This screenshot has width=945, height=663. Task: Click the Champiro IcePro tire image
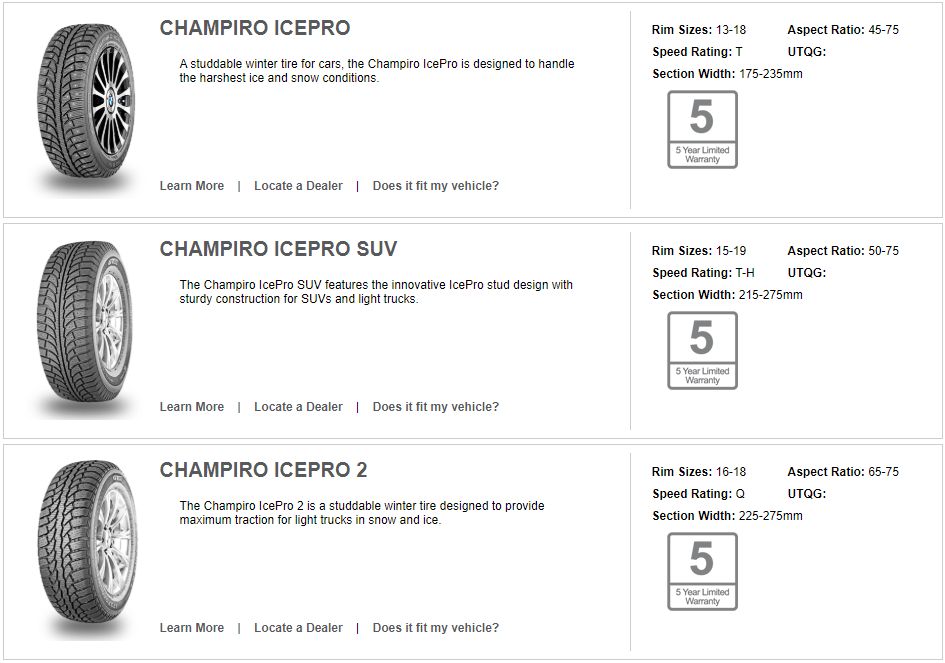point(84,104)
